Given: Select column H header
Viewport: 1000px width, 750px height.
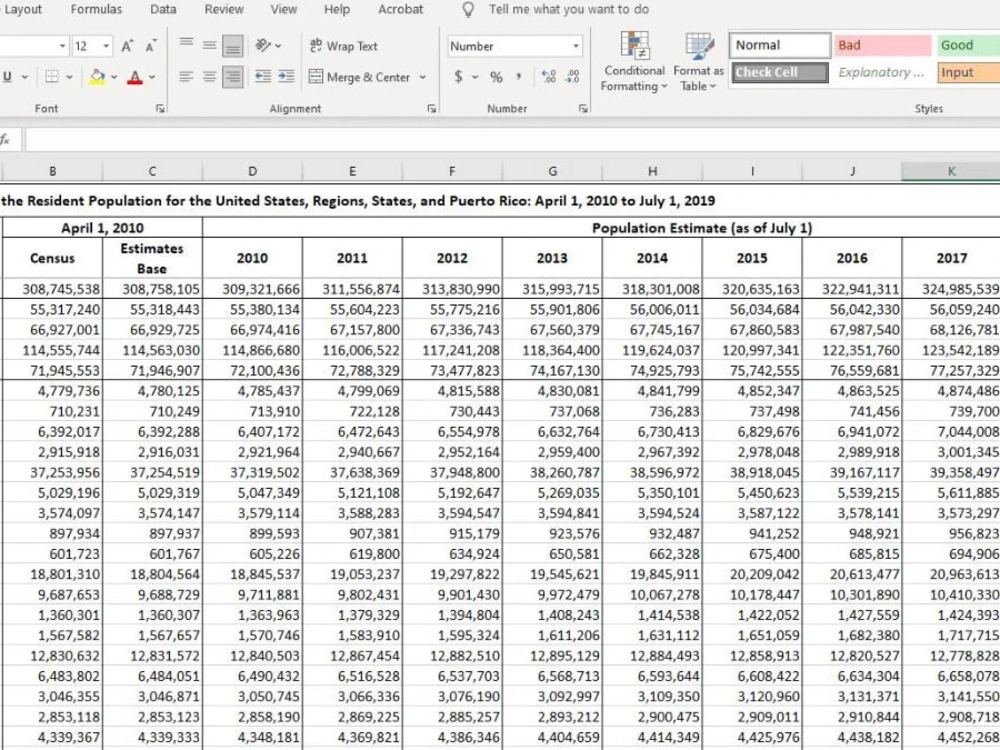Looking at the screenshot, I should [x=652, y=171].
